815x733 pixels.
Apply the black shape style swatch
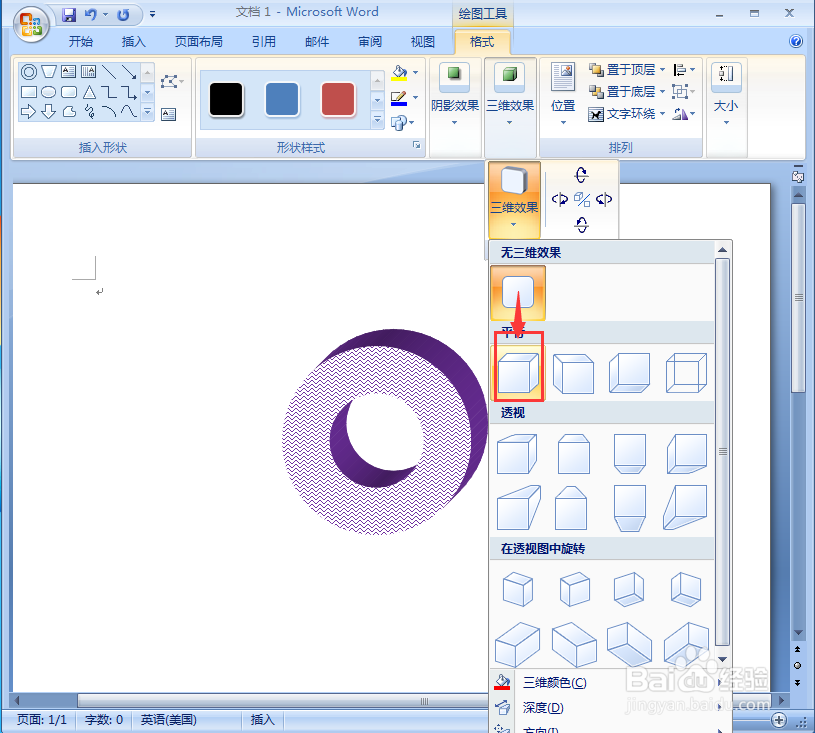[226, 99]
